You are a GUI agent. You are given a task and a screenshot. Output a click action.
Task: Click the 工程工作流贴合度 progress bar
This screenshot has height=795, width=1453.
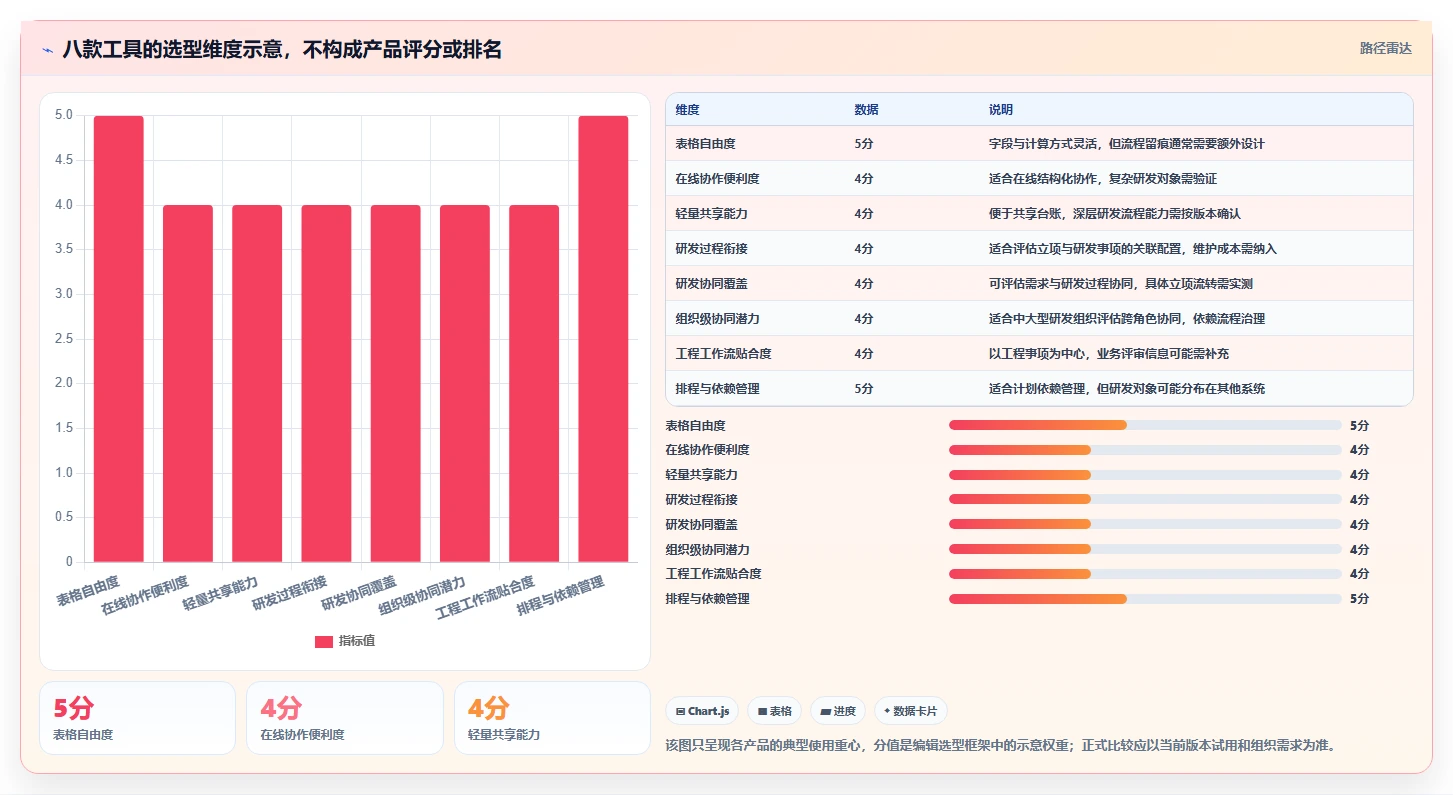[1145, 574]
